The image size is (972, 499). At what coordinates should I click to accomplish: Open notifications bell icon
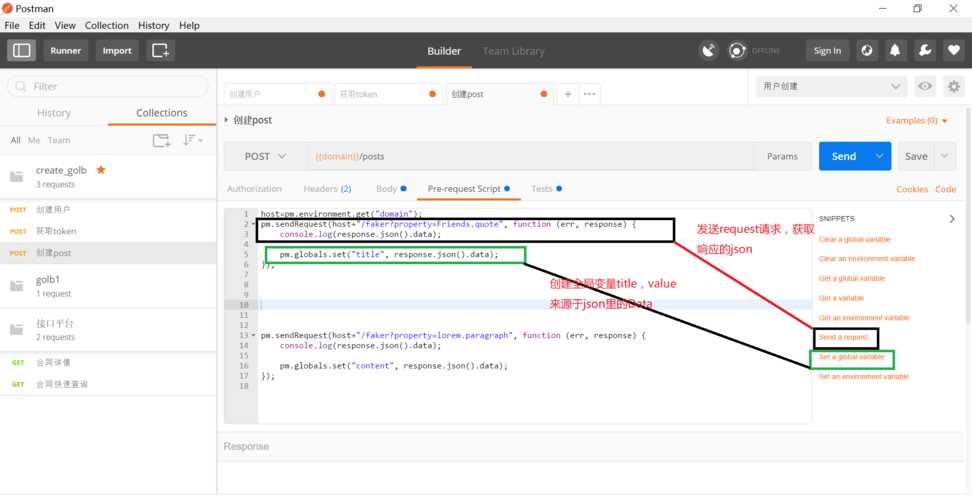point(895,51)
